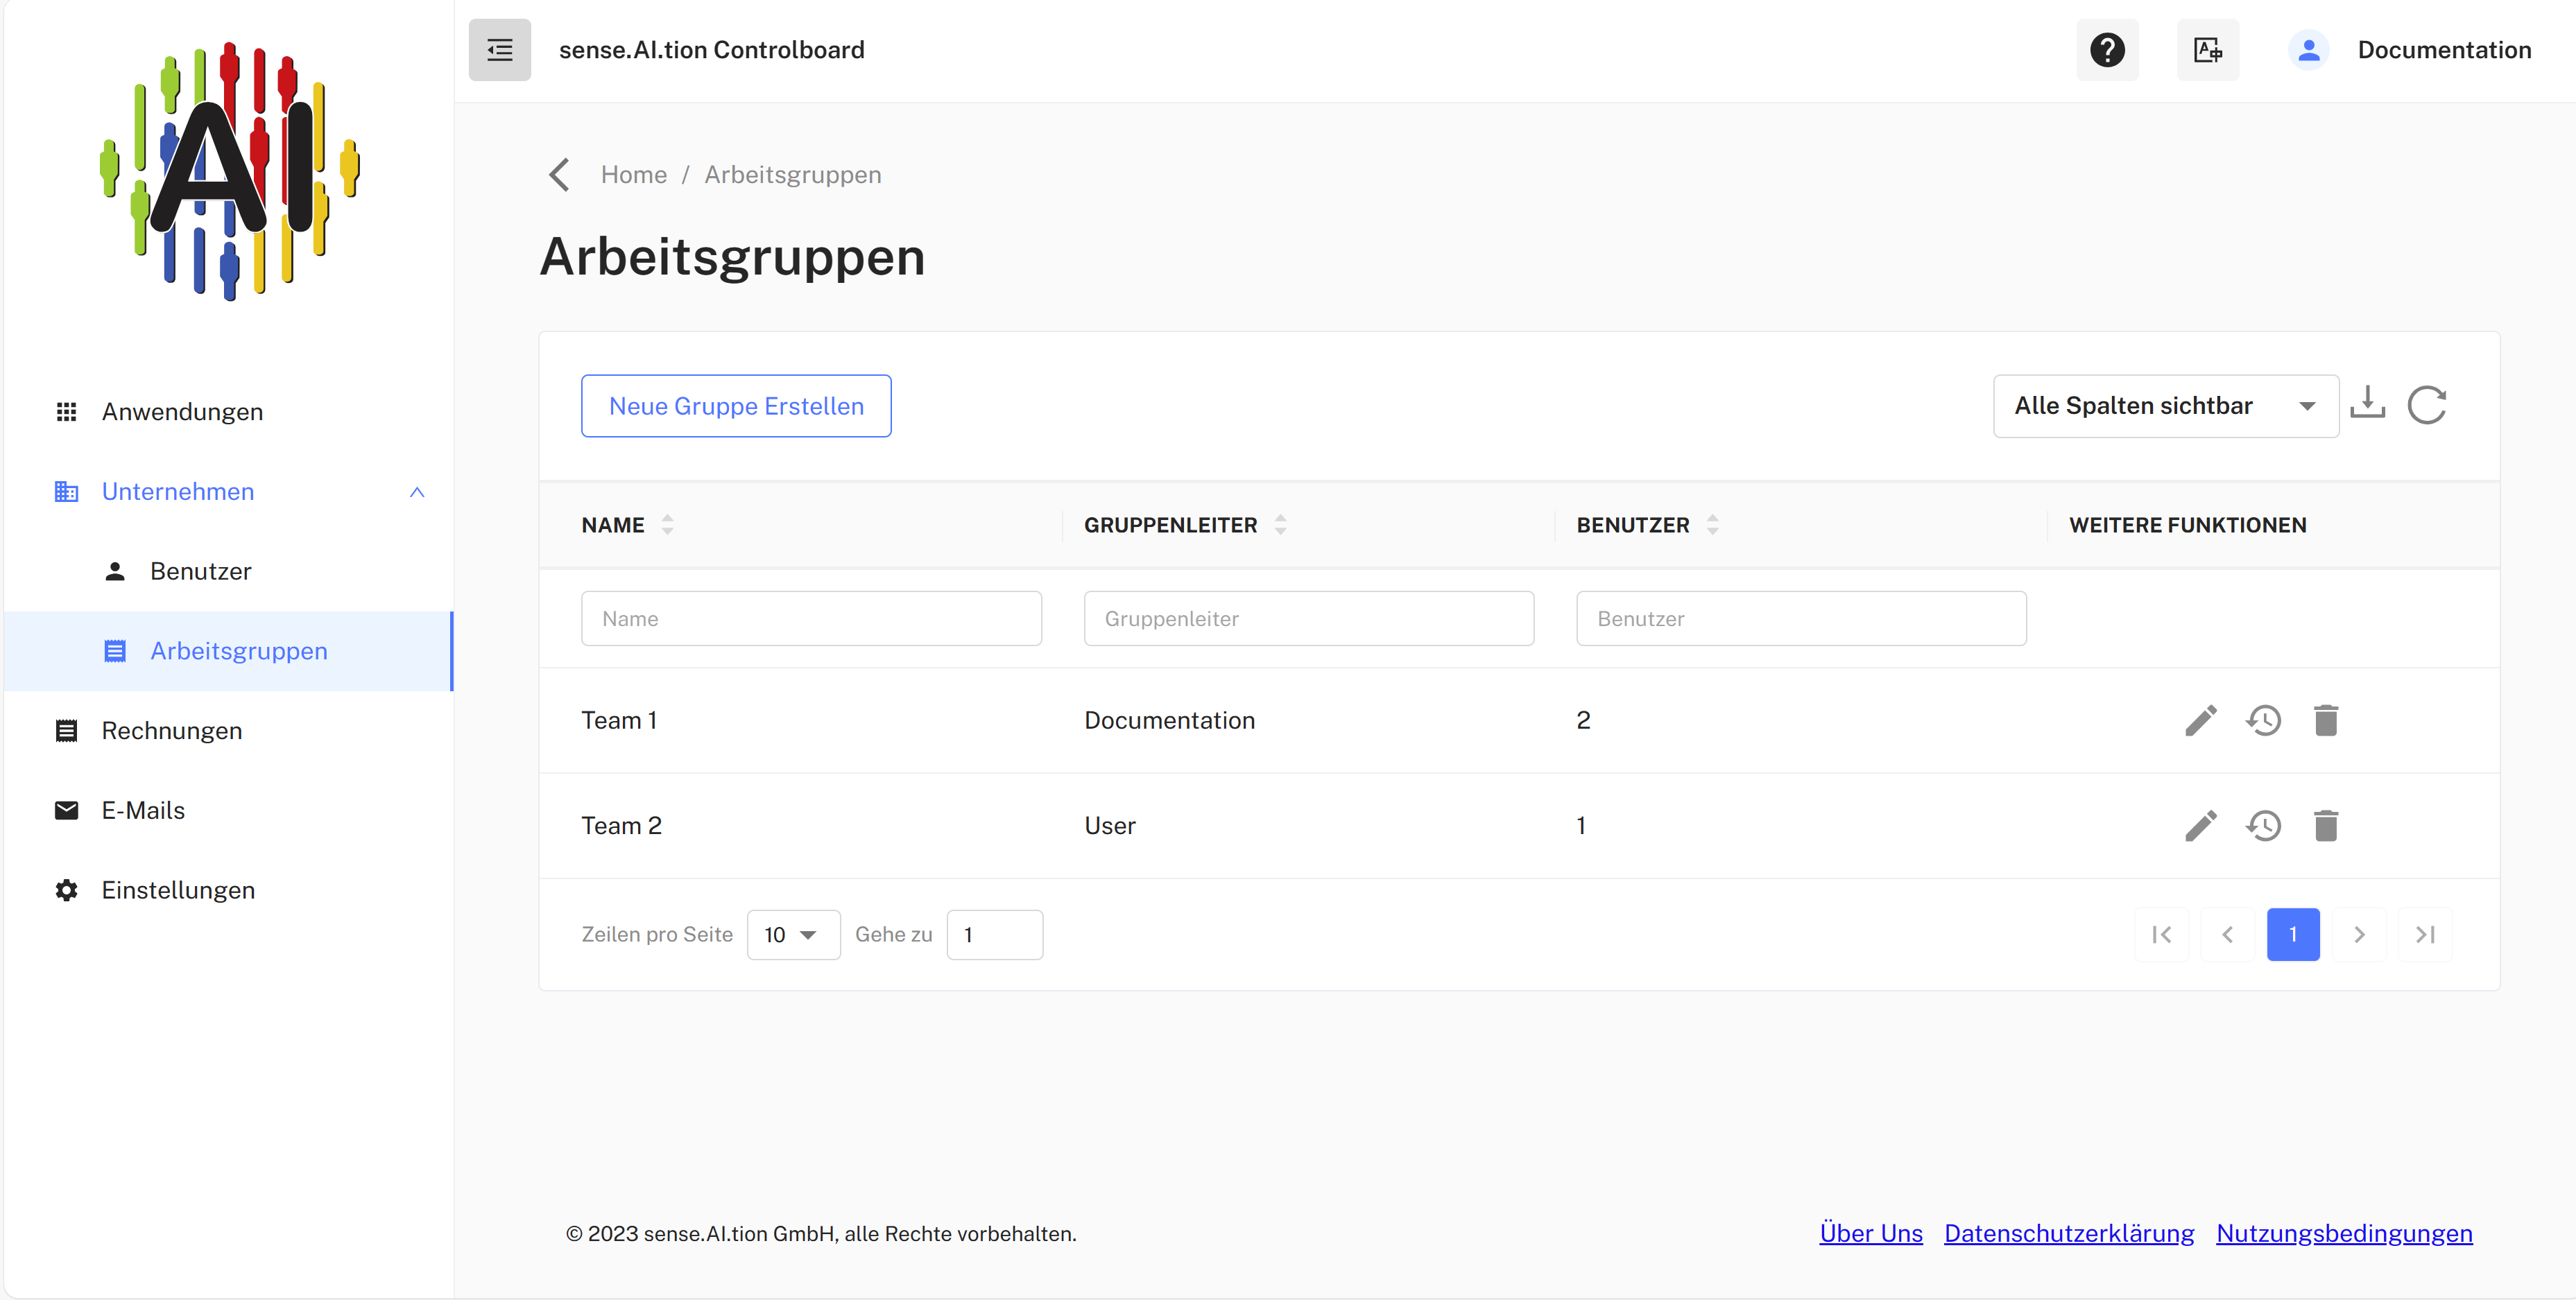Focus the Gruppenleiter filter field

pyautogui.click(x=1309, y=618)
